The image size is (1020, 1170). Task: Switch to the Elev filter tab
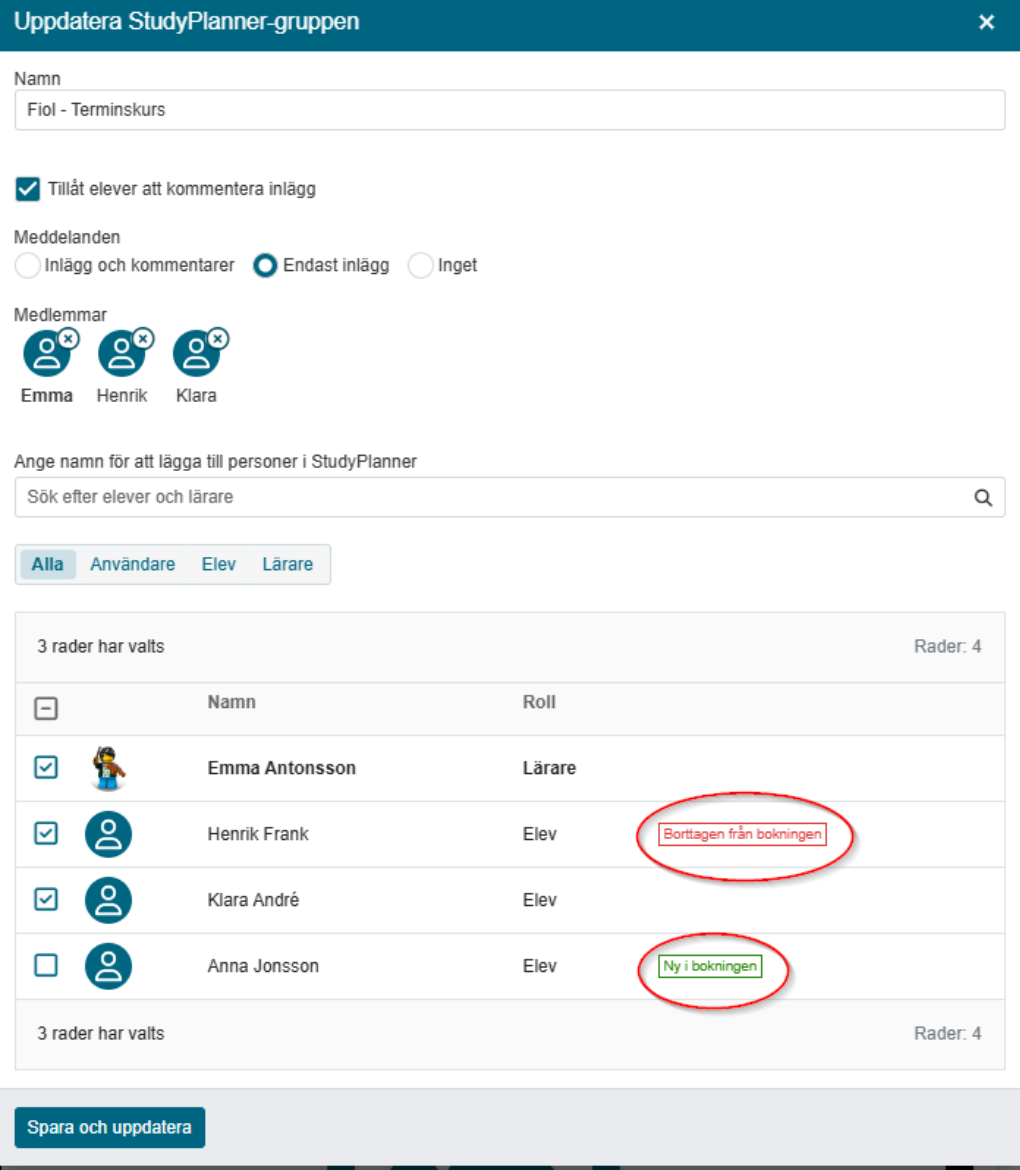pos(219,564)
